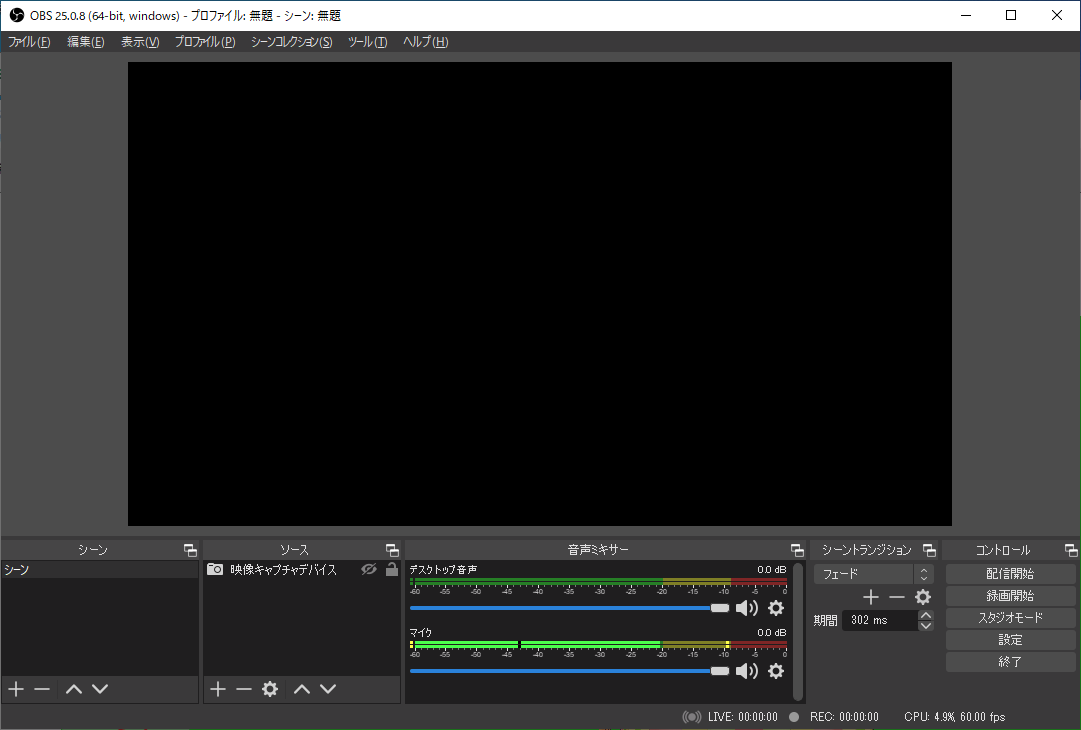1081x730 pixels.
Task: Open transition properties gear icon
Action: click(922, 597)
